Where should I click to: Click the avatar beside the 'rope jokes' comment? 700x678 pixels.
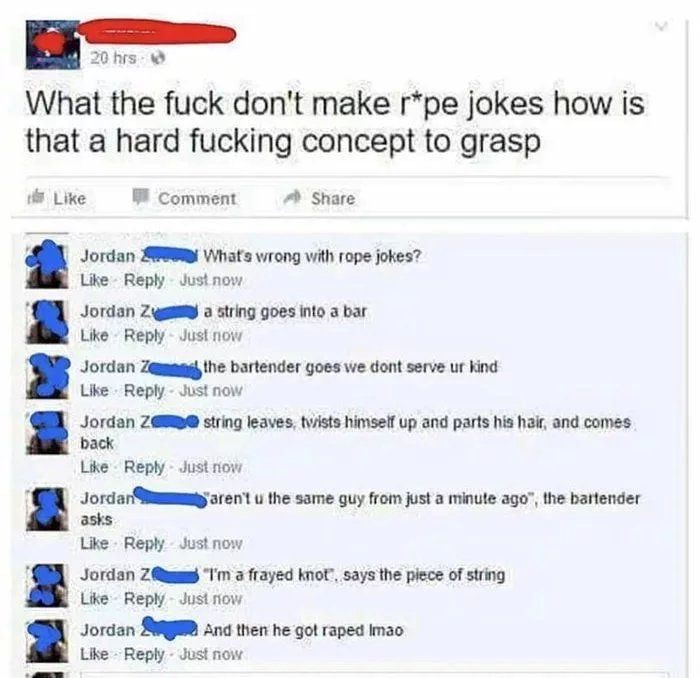point(47,266)
